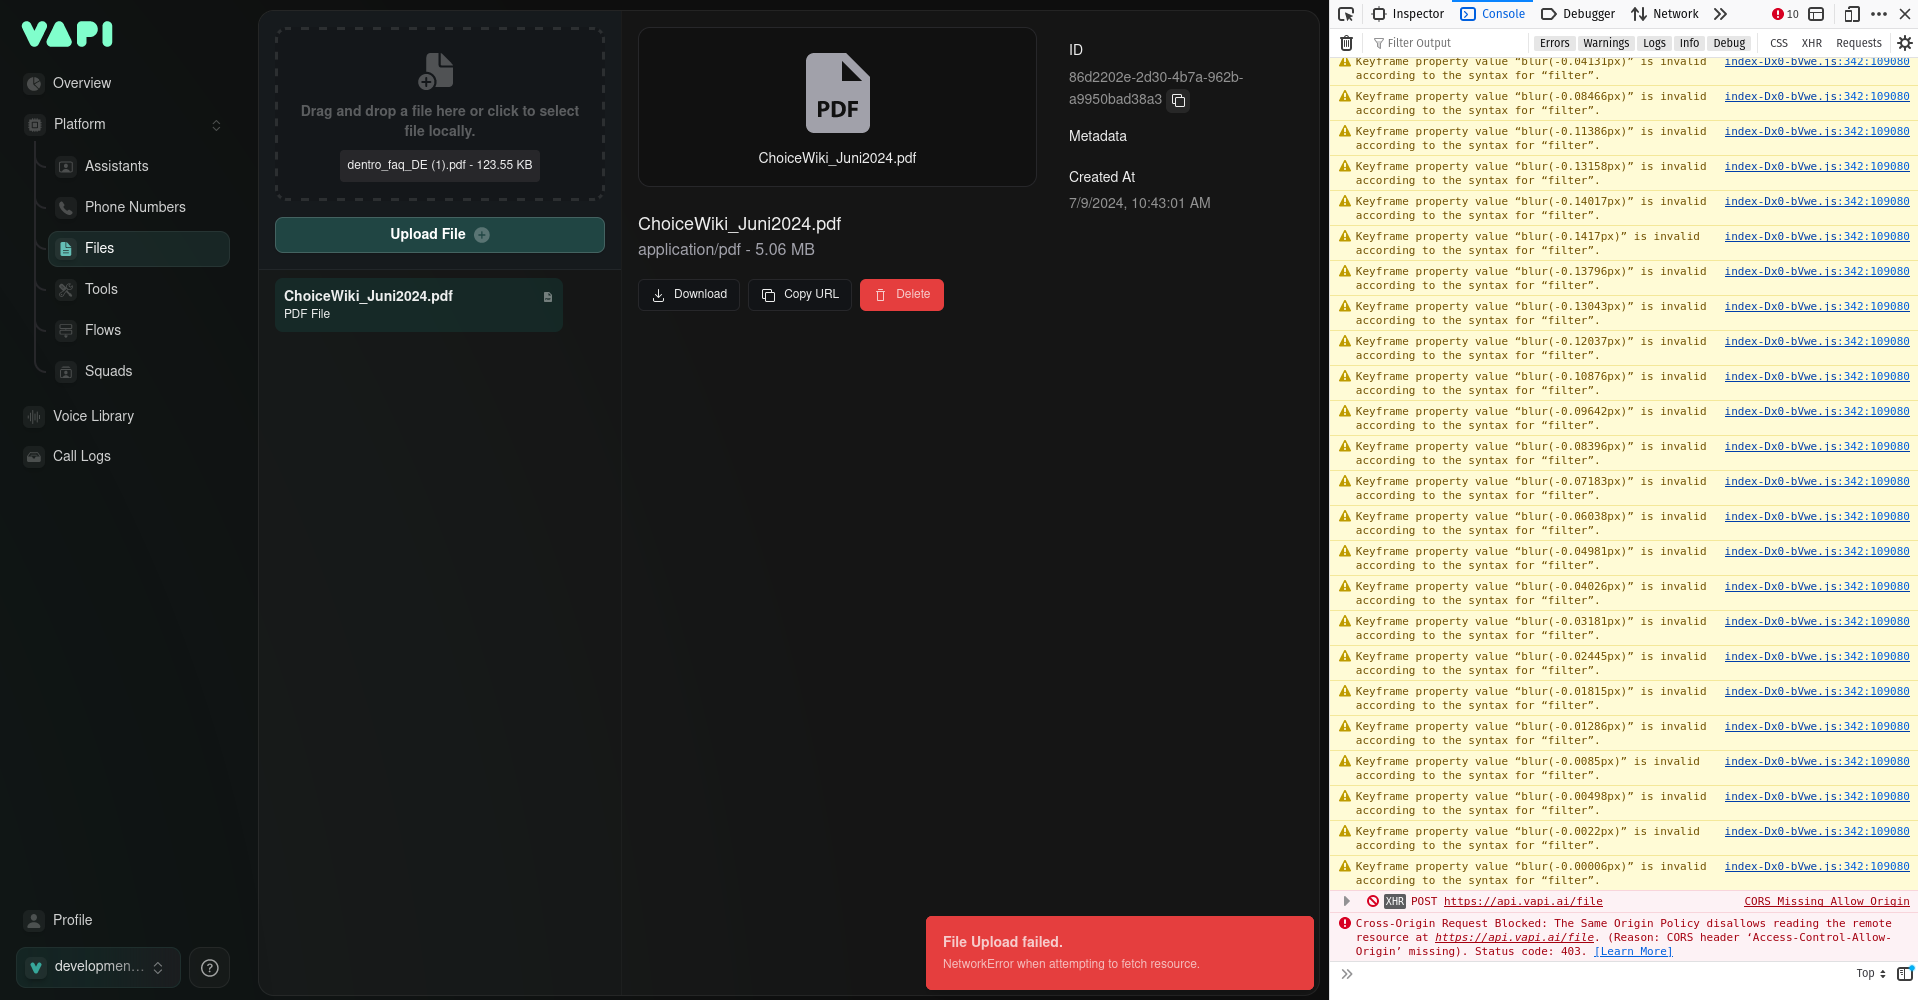Viewport: 1918px width, 1000px height.
Task: Navigate to Flows
Action: click(x=103, y=330)
